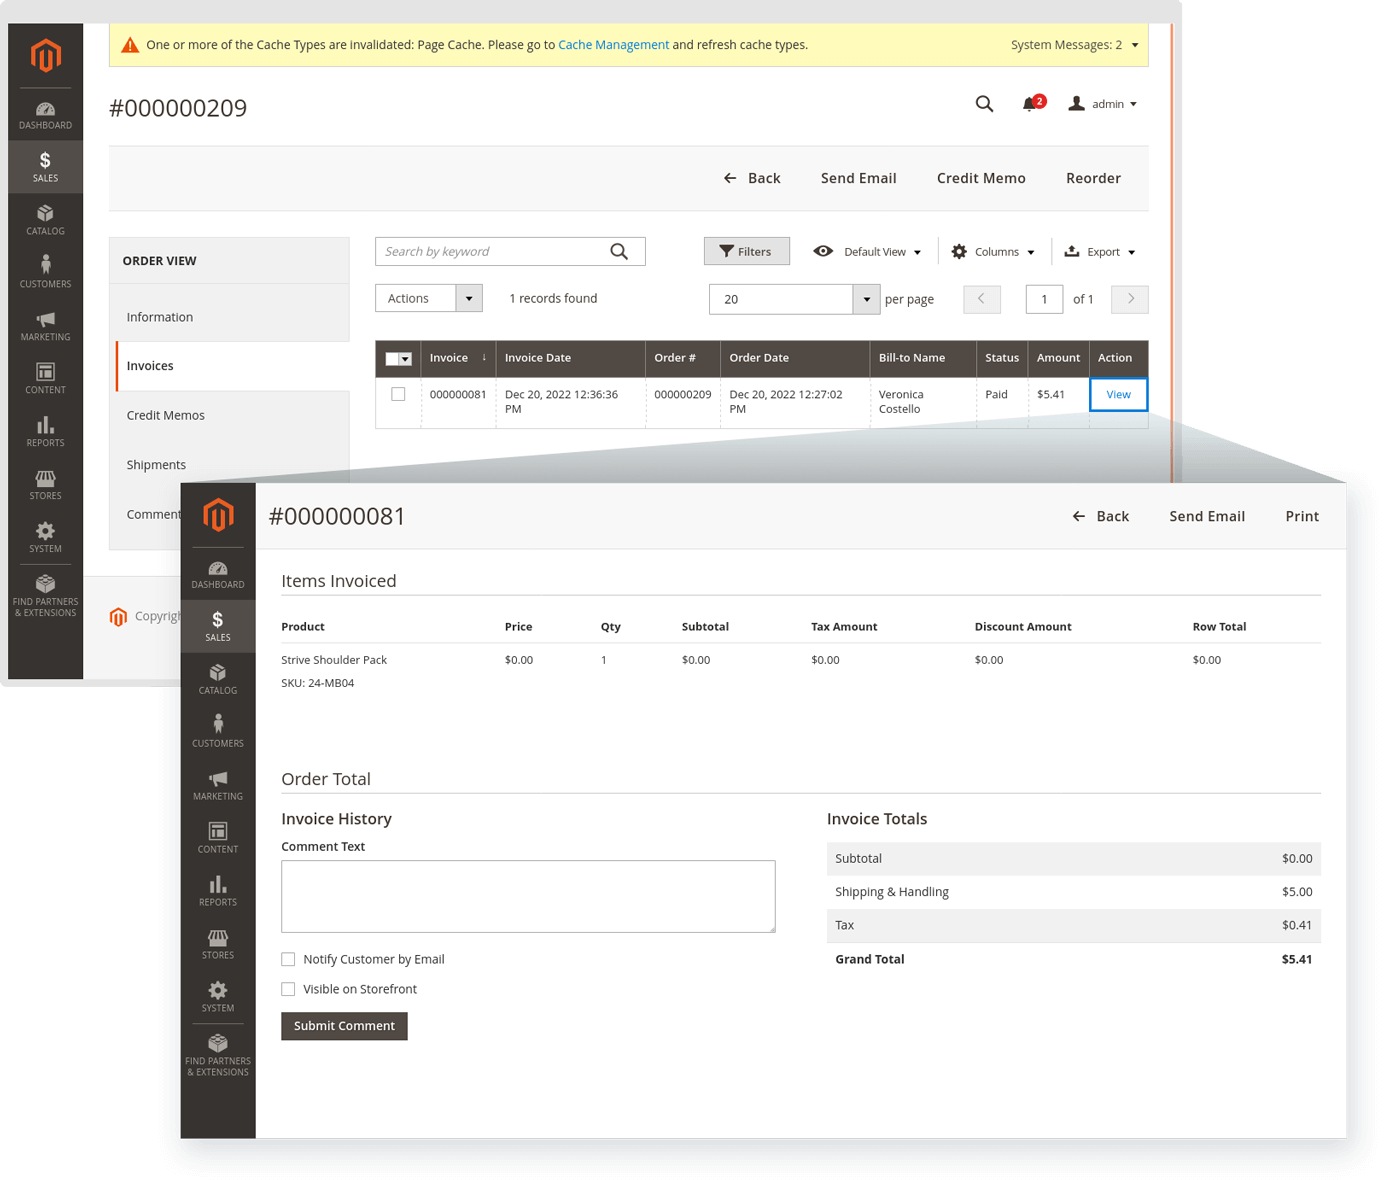Enable Notify Customer by Email
The height and width of the screenshot is (1180, 1384).
coord(288,959)
